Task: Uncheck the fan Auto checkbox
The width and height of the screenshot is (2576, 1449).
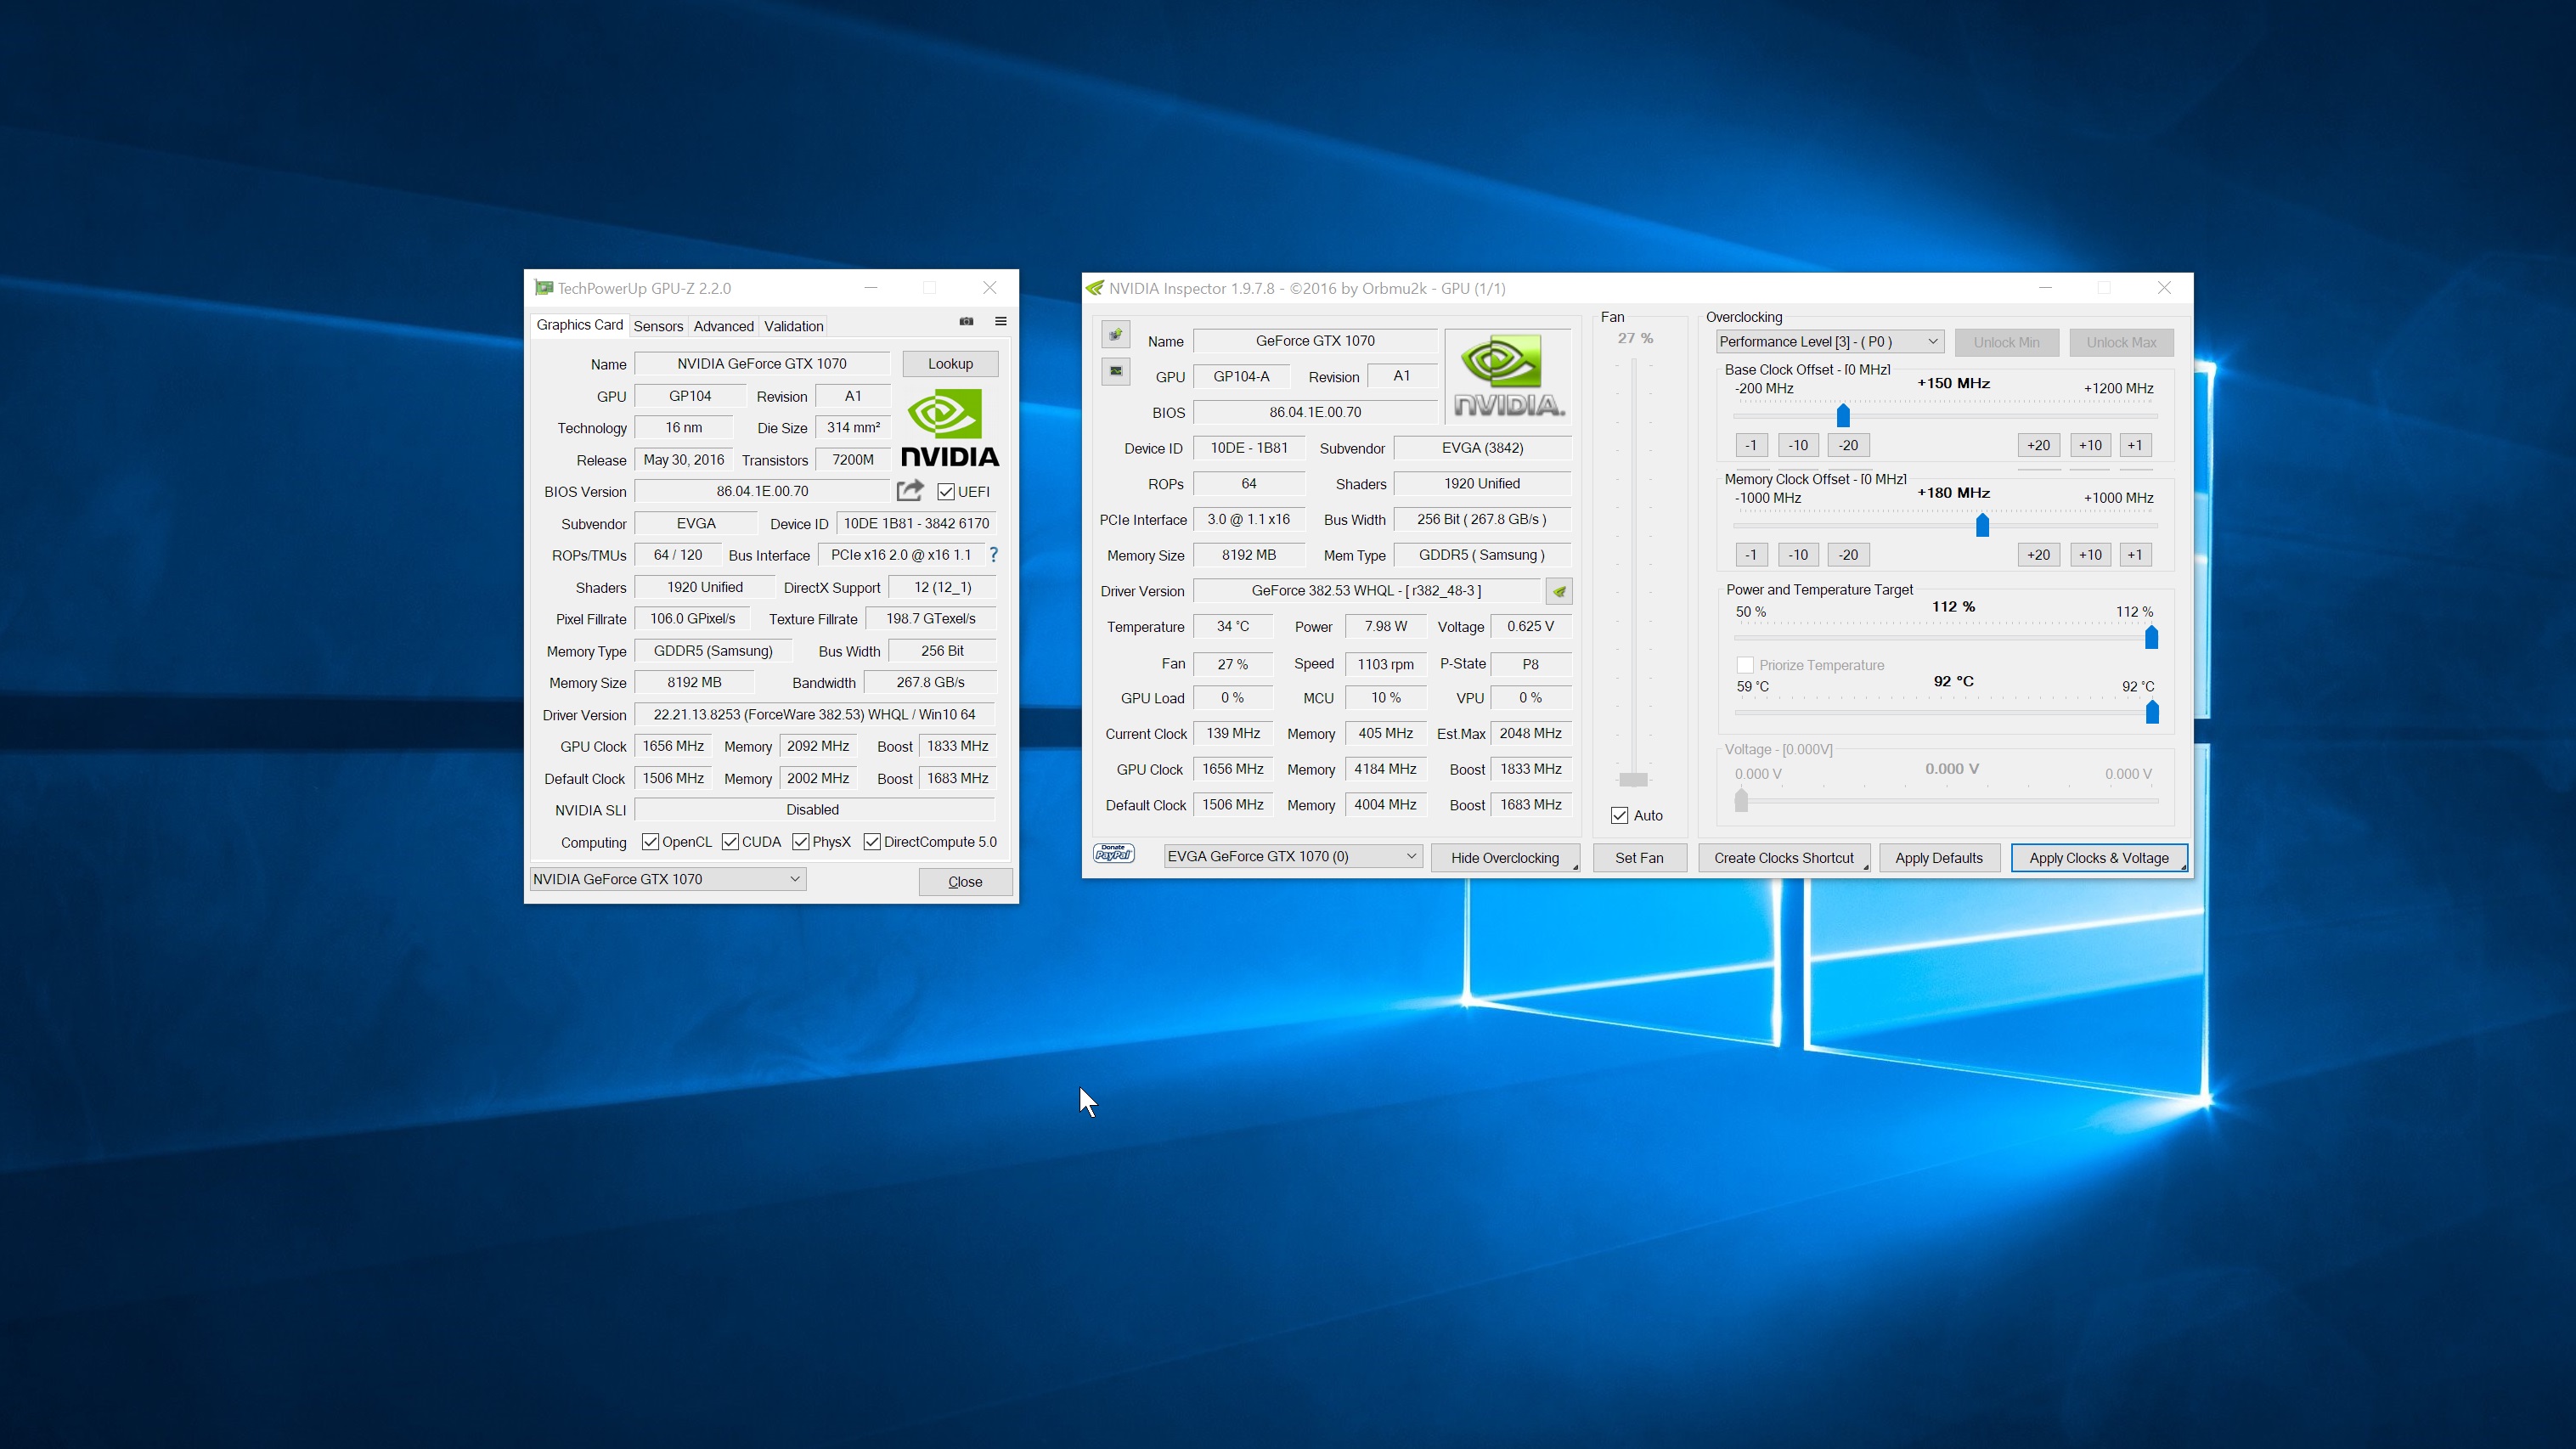Action: tap(1620, 816)
